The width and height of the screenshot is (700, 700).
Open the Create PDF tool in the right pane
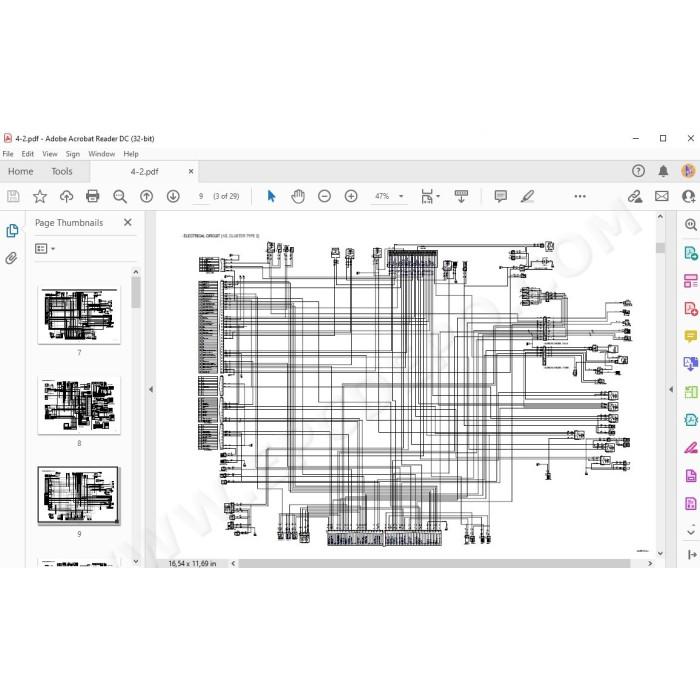coord(691,308)
